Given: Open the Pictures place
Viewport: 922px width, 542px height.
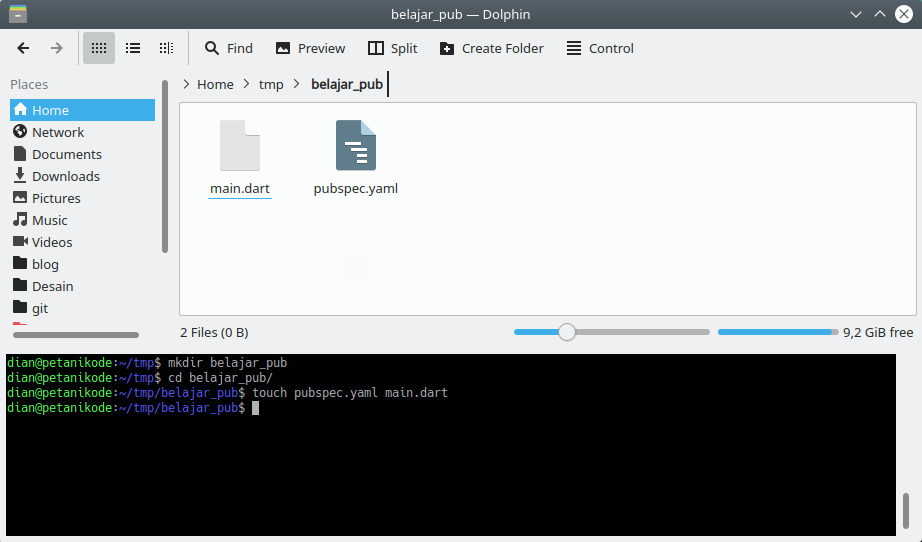Looking at the screenshot, I should click(x=56, y=198).
